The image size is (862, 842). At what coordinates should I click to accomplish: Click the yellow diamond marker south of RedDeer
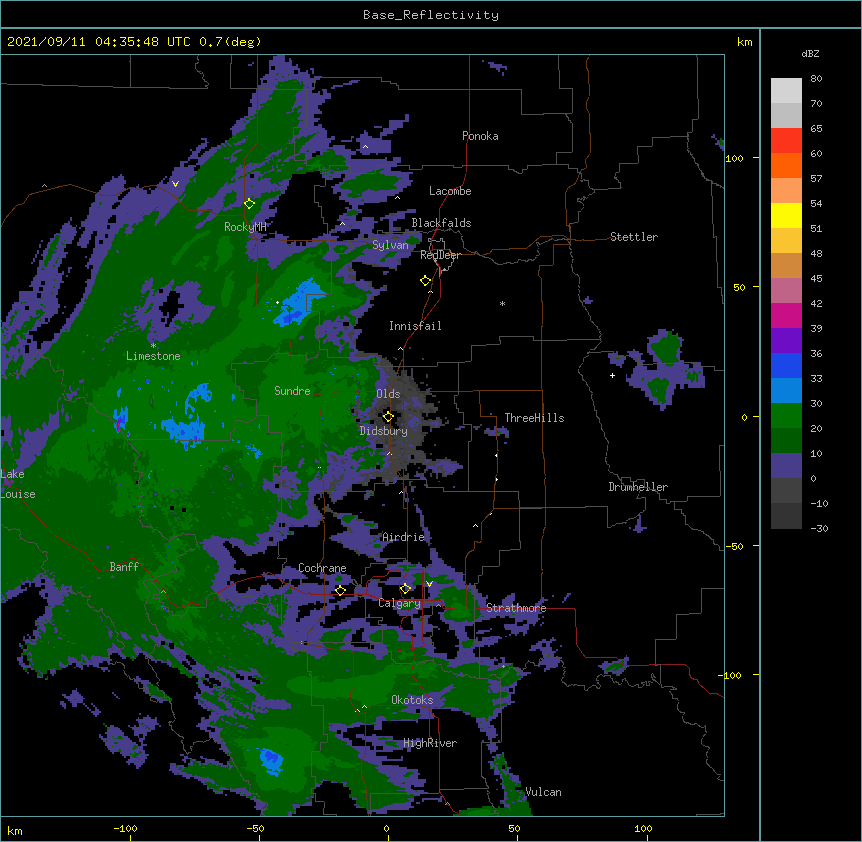click(x=426, y=281)
